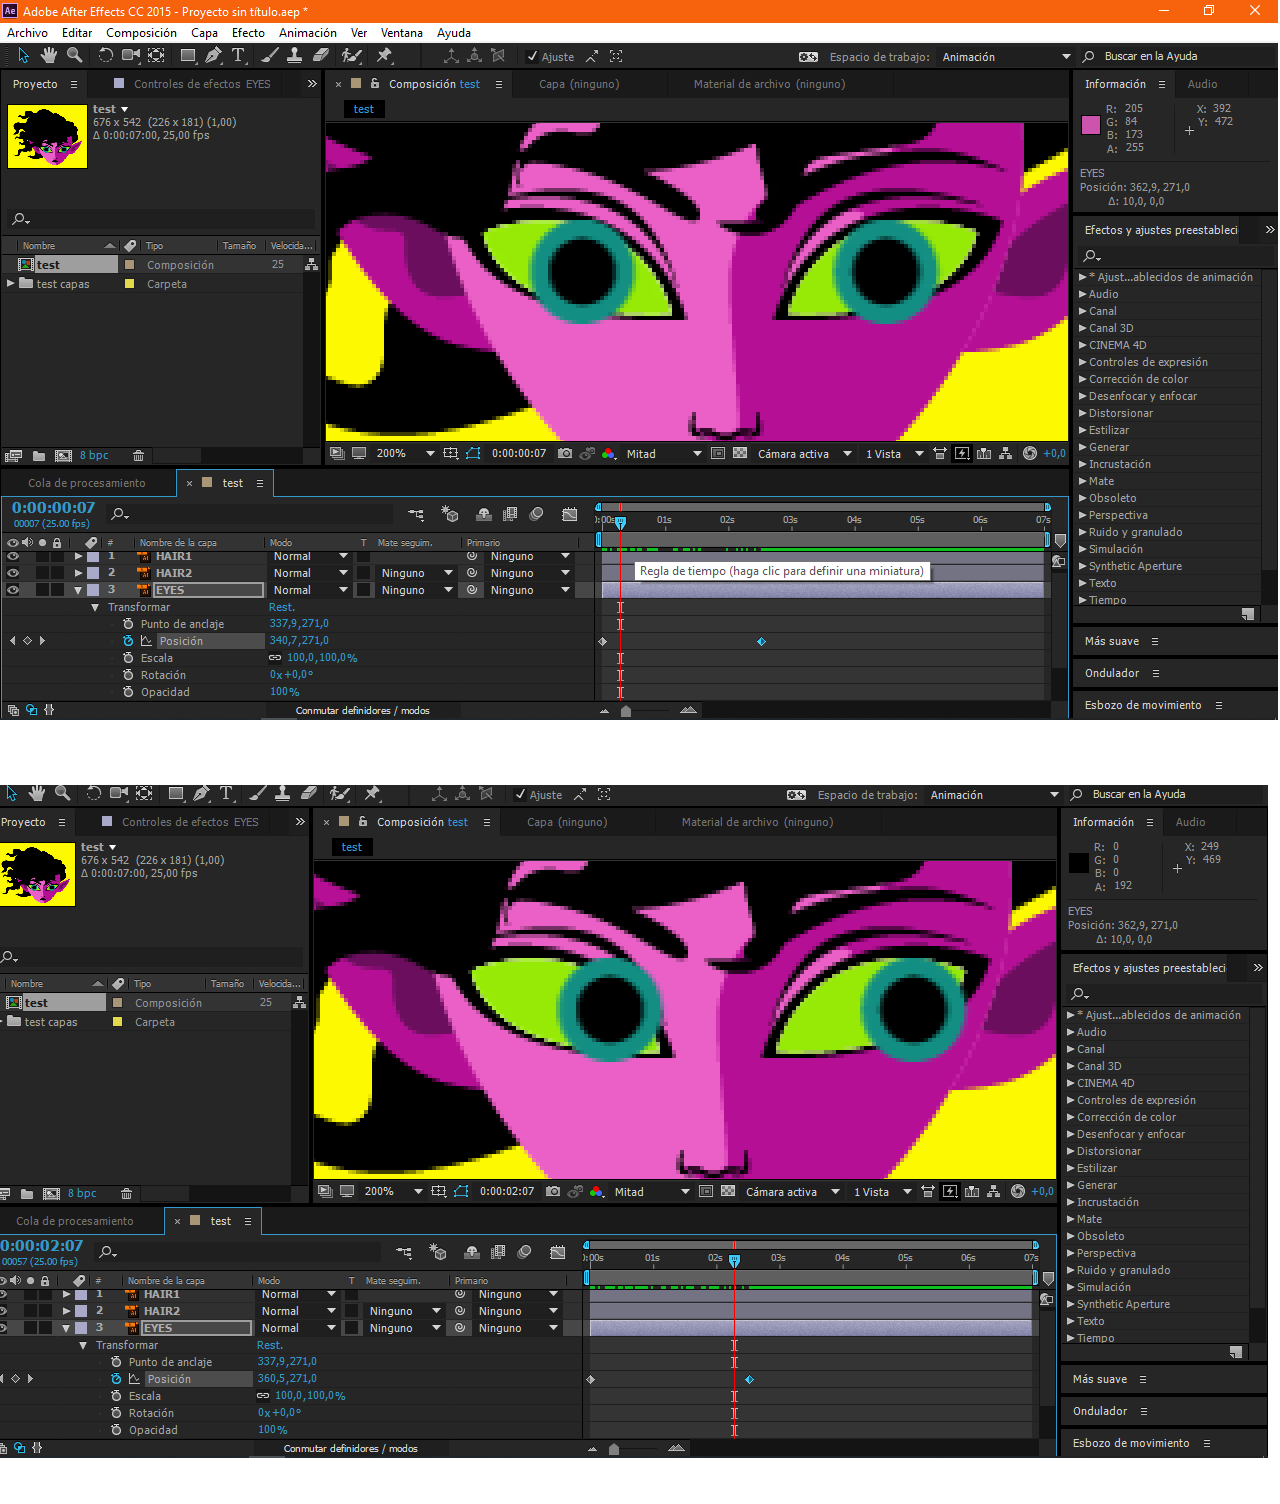Open Efecto menu
Image resolution: width=1280 pixels, height=1504 pixels.
coord(248,33)
